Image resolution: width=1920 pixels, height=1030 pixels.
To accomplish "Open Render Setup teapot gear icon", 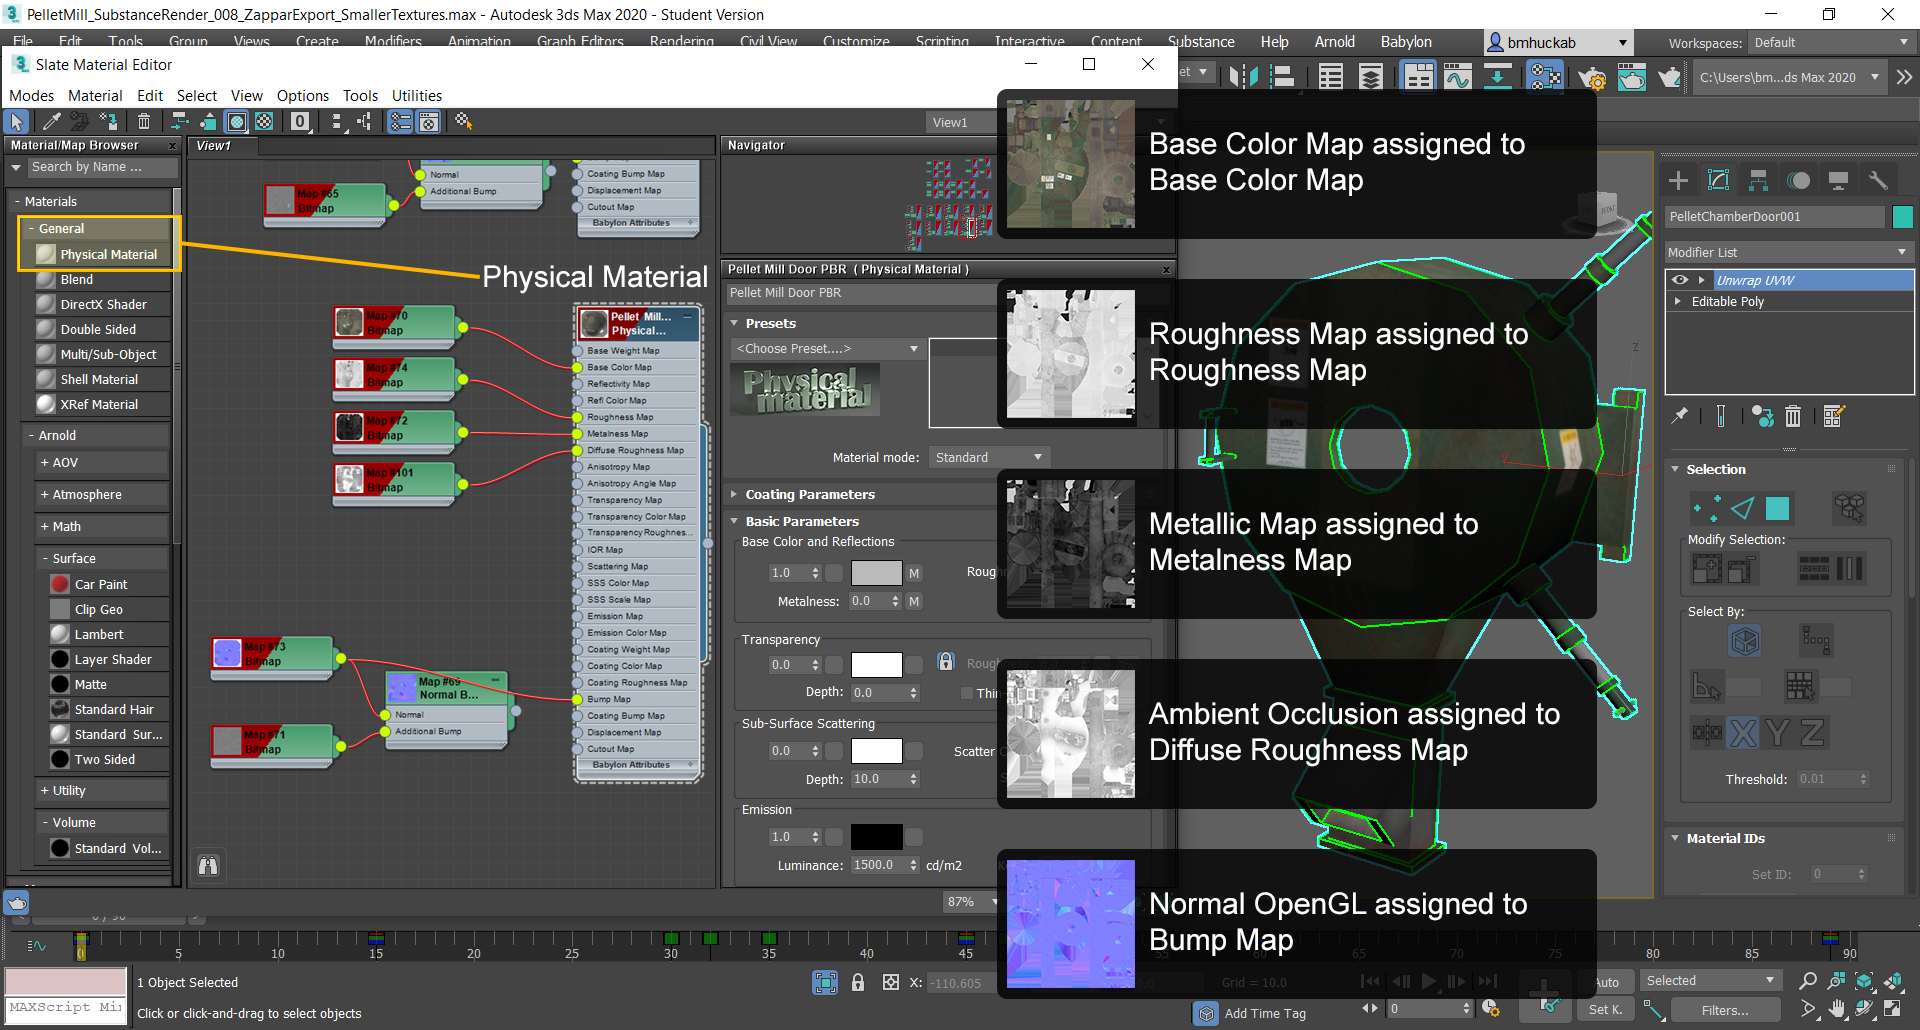I will [1591, 77].
